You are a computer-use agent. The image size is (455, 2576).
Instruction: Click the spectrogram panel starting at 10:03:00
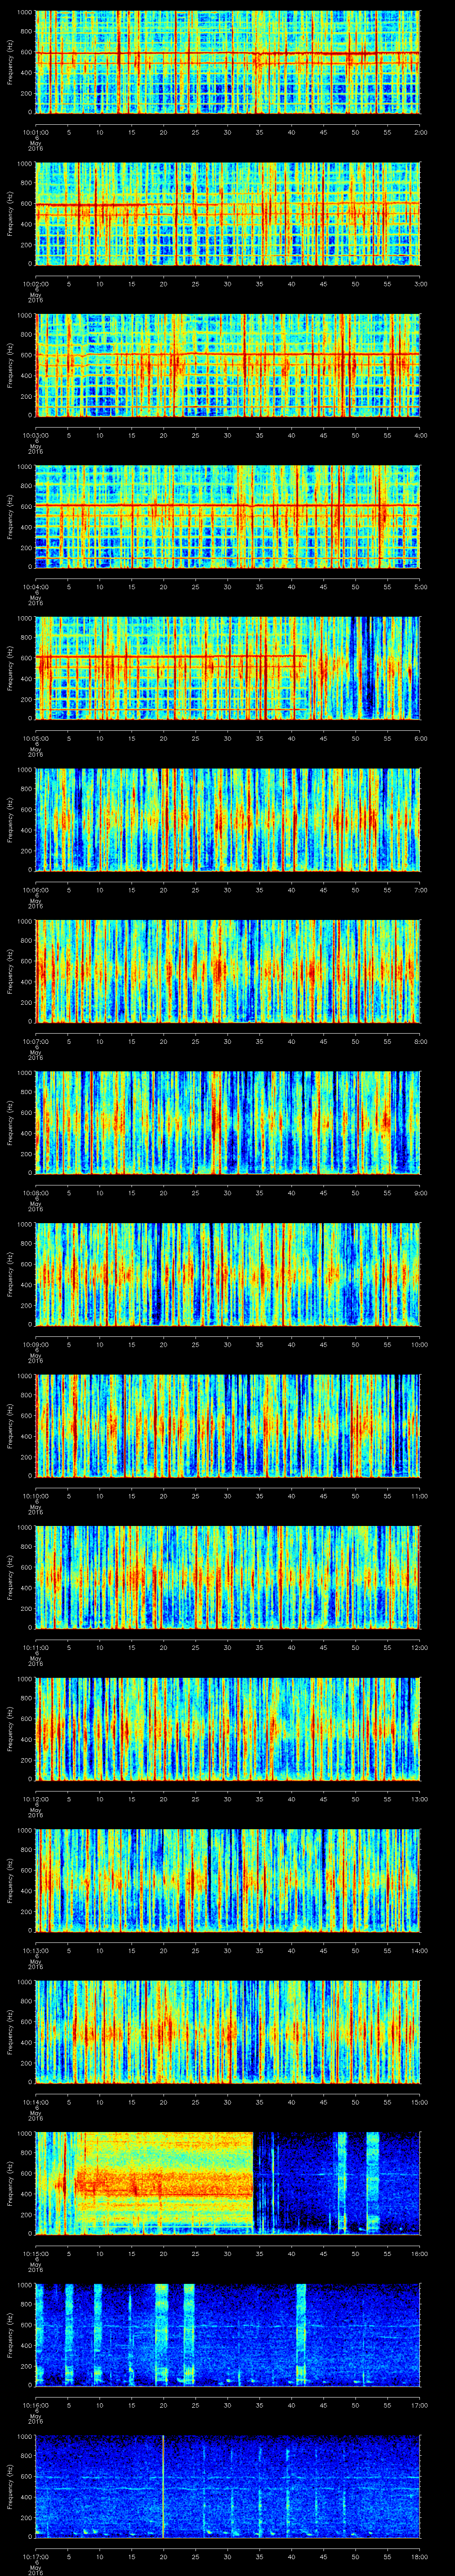(x=228, y=365)
